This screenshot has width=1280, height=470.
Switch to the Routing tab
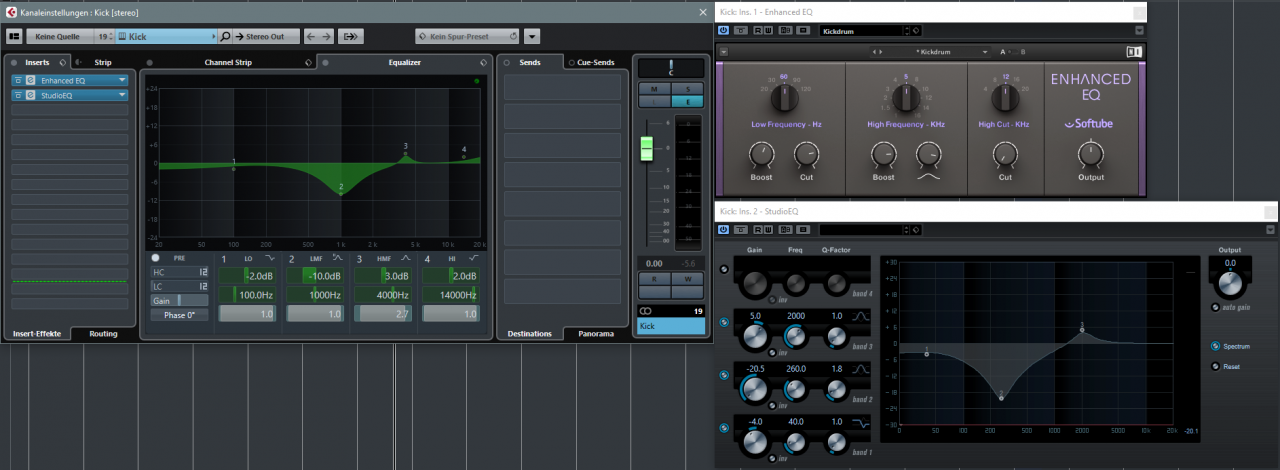pos(102,333)
